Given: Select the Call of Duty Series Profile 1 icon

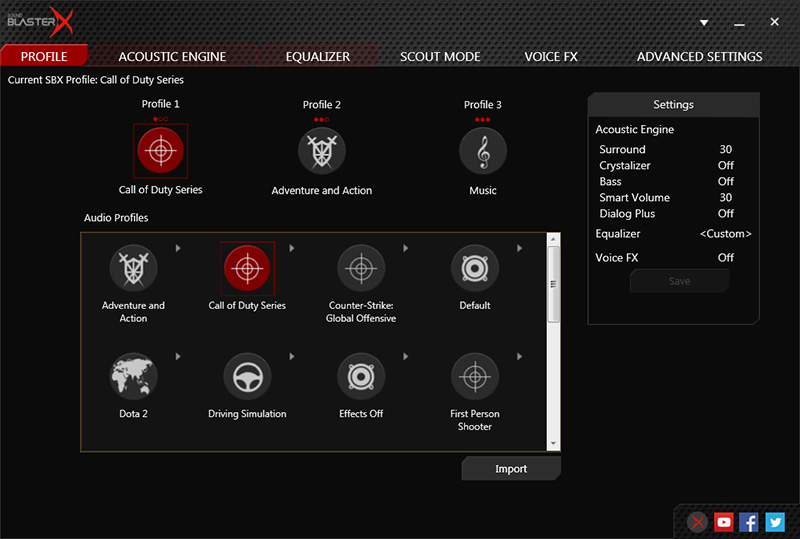Looking at the screenshot, I should tap(160, 150).
